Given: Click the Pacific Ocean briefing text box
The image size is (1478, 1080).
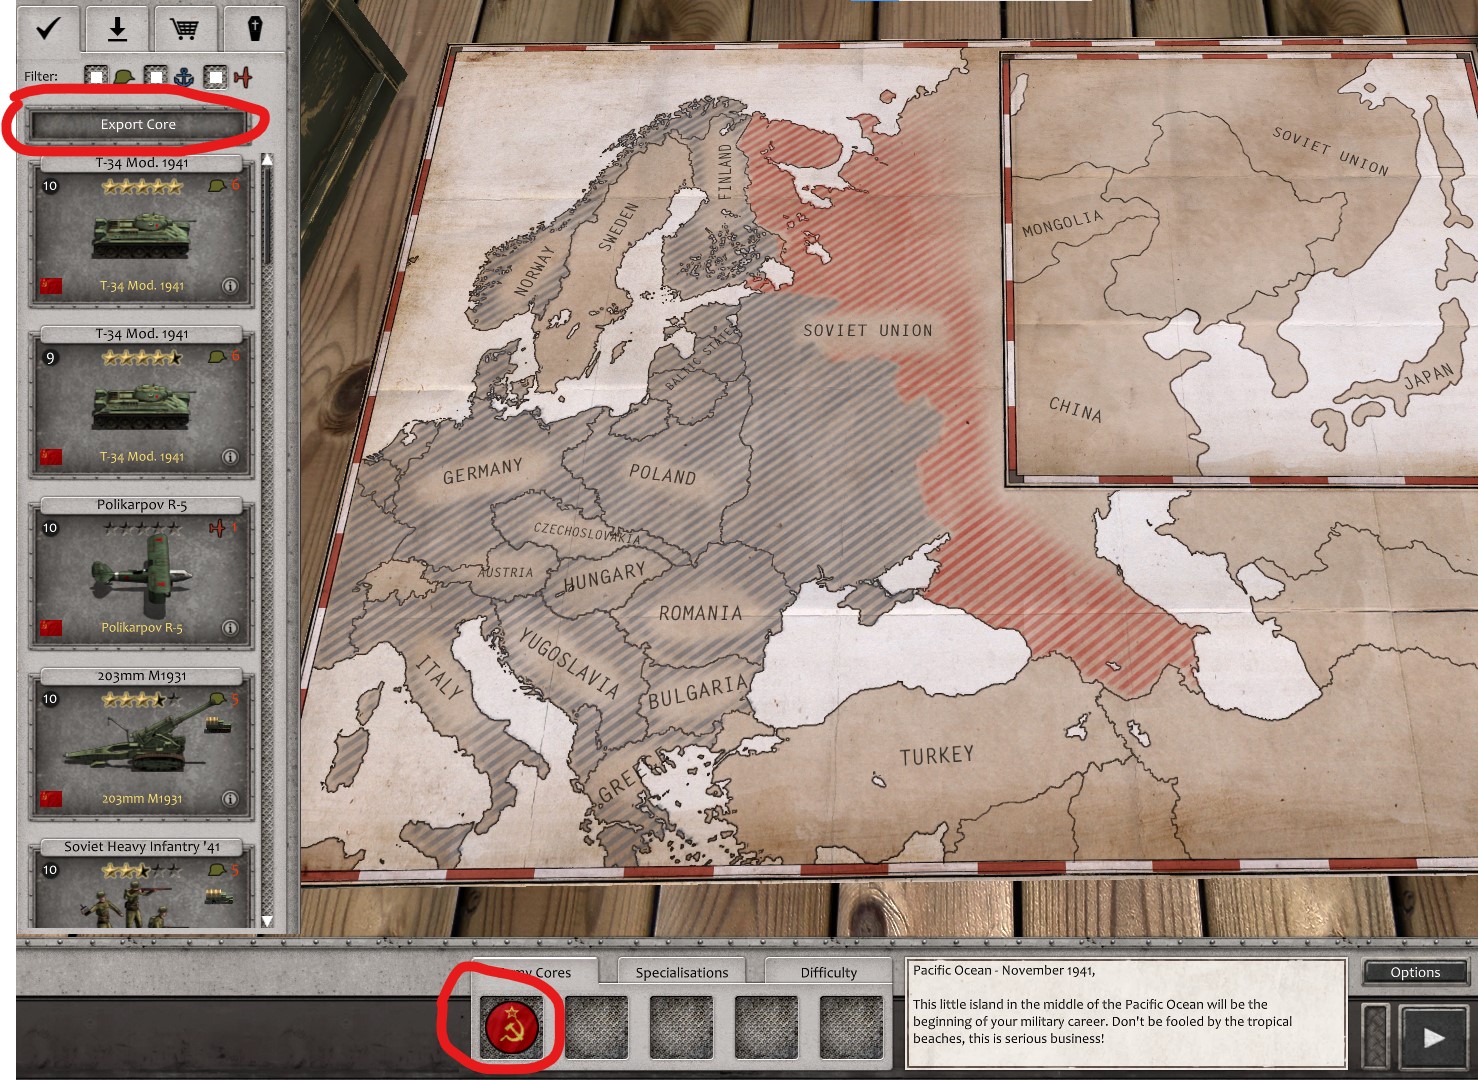Looking at the screenshot, I should [x=1126, y=1013].
